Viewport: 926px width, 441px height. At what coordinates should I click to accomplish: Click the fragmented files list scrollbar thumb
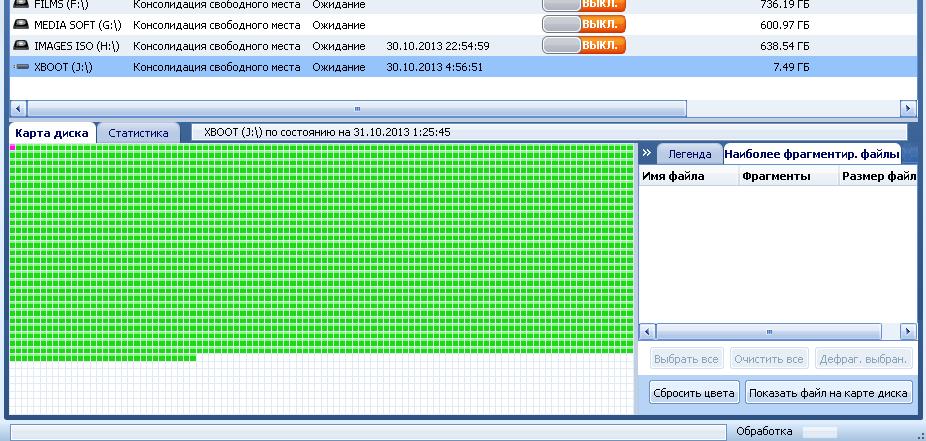(x=769, y=332)
